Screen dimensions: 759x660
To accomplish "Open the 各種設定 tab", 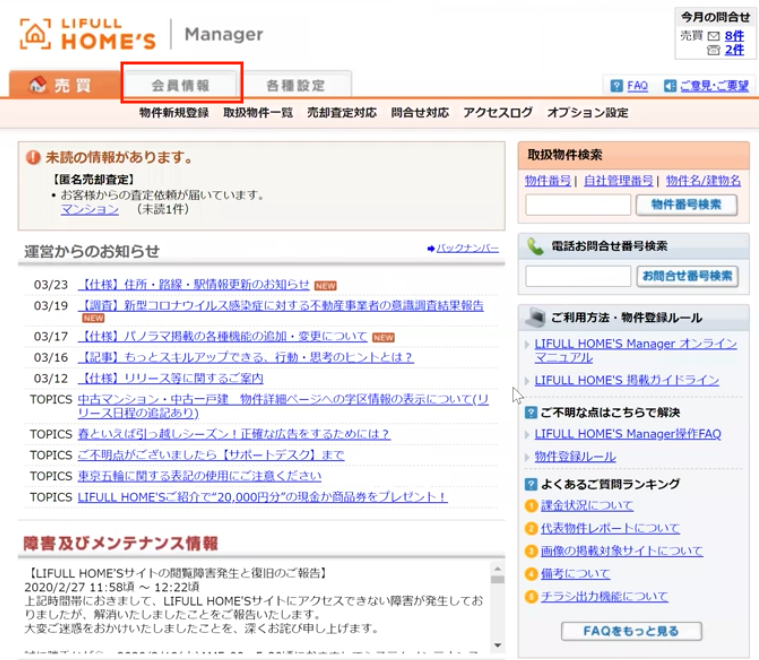I will (295, 85).
